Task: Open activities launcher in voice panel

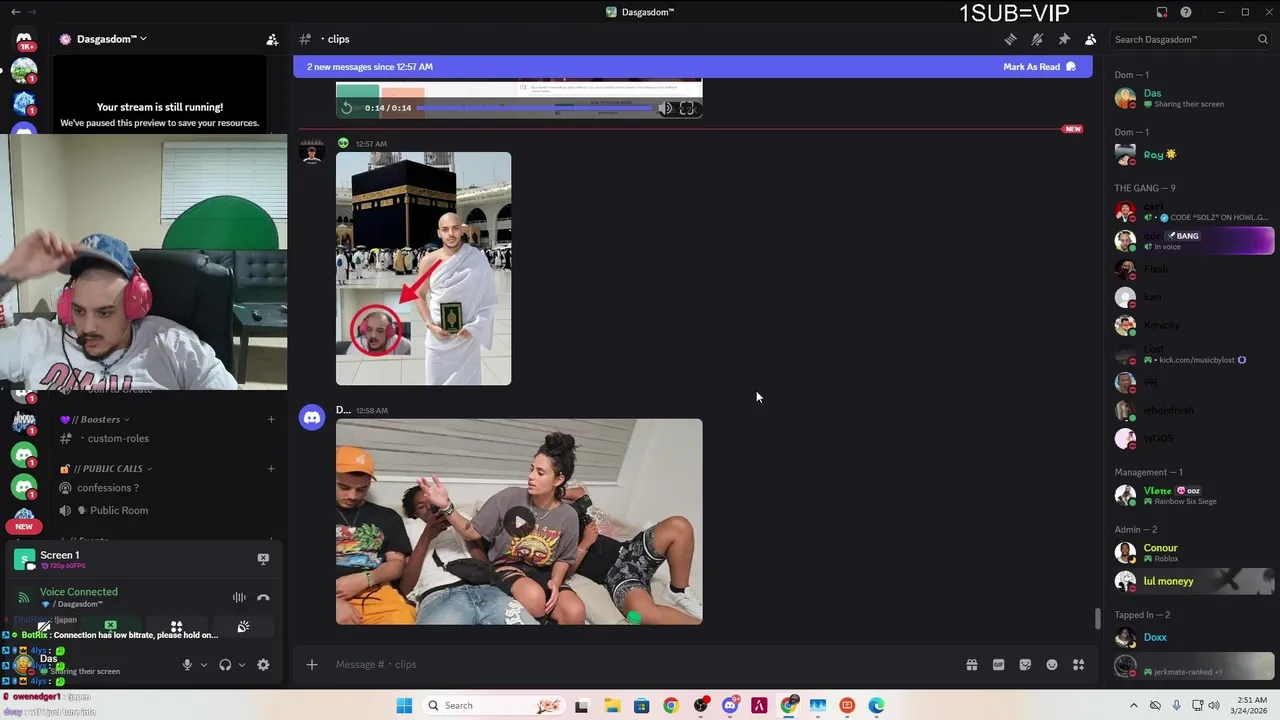Action: pos(177,626)
